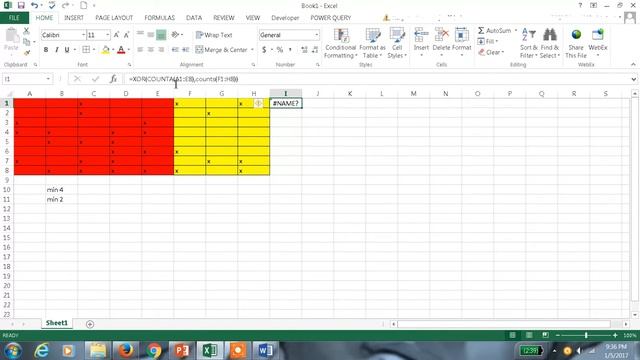Toggle align text left
The width and height of the screenshot is (640, 360).
(x=140, y=50)
